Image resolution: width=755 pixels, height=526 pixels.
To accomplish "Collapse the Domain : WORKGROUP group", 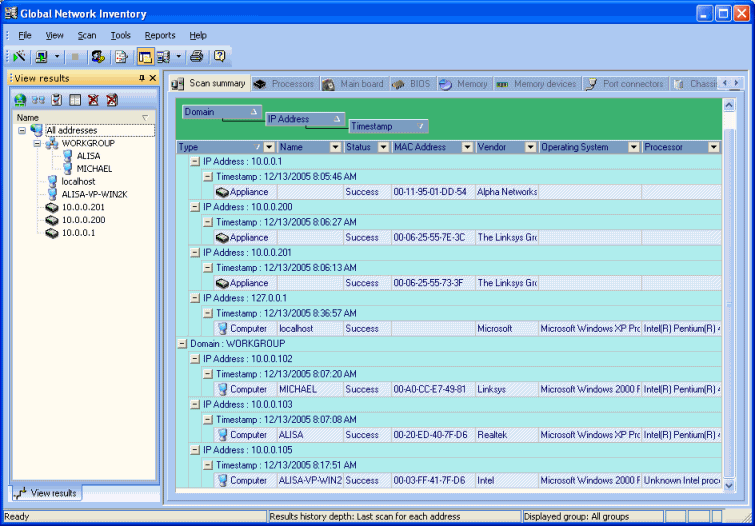I will click(182, 344).
